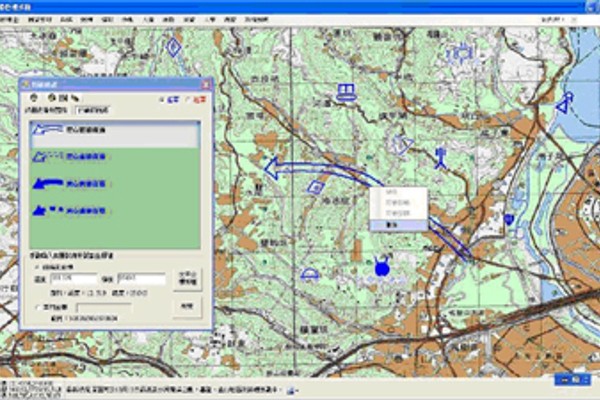Close the symbol dialog with its red X
Screen dimensions: 600x400
[x=205, y=84]
